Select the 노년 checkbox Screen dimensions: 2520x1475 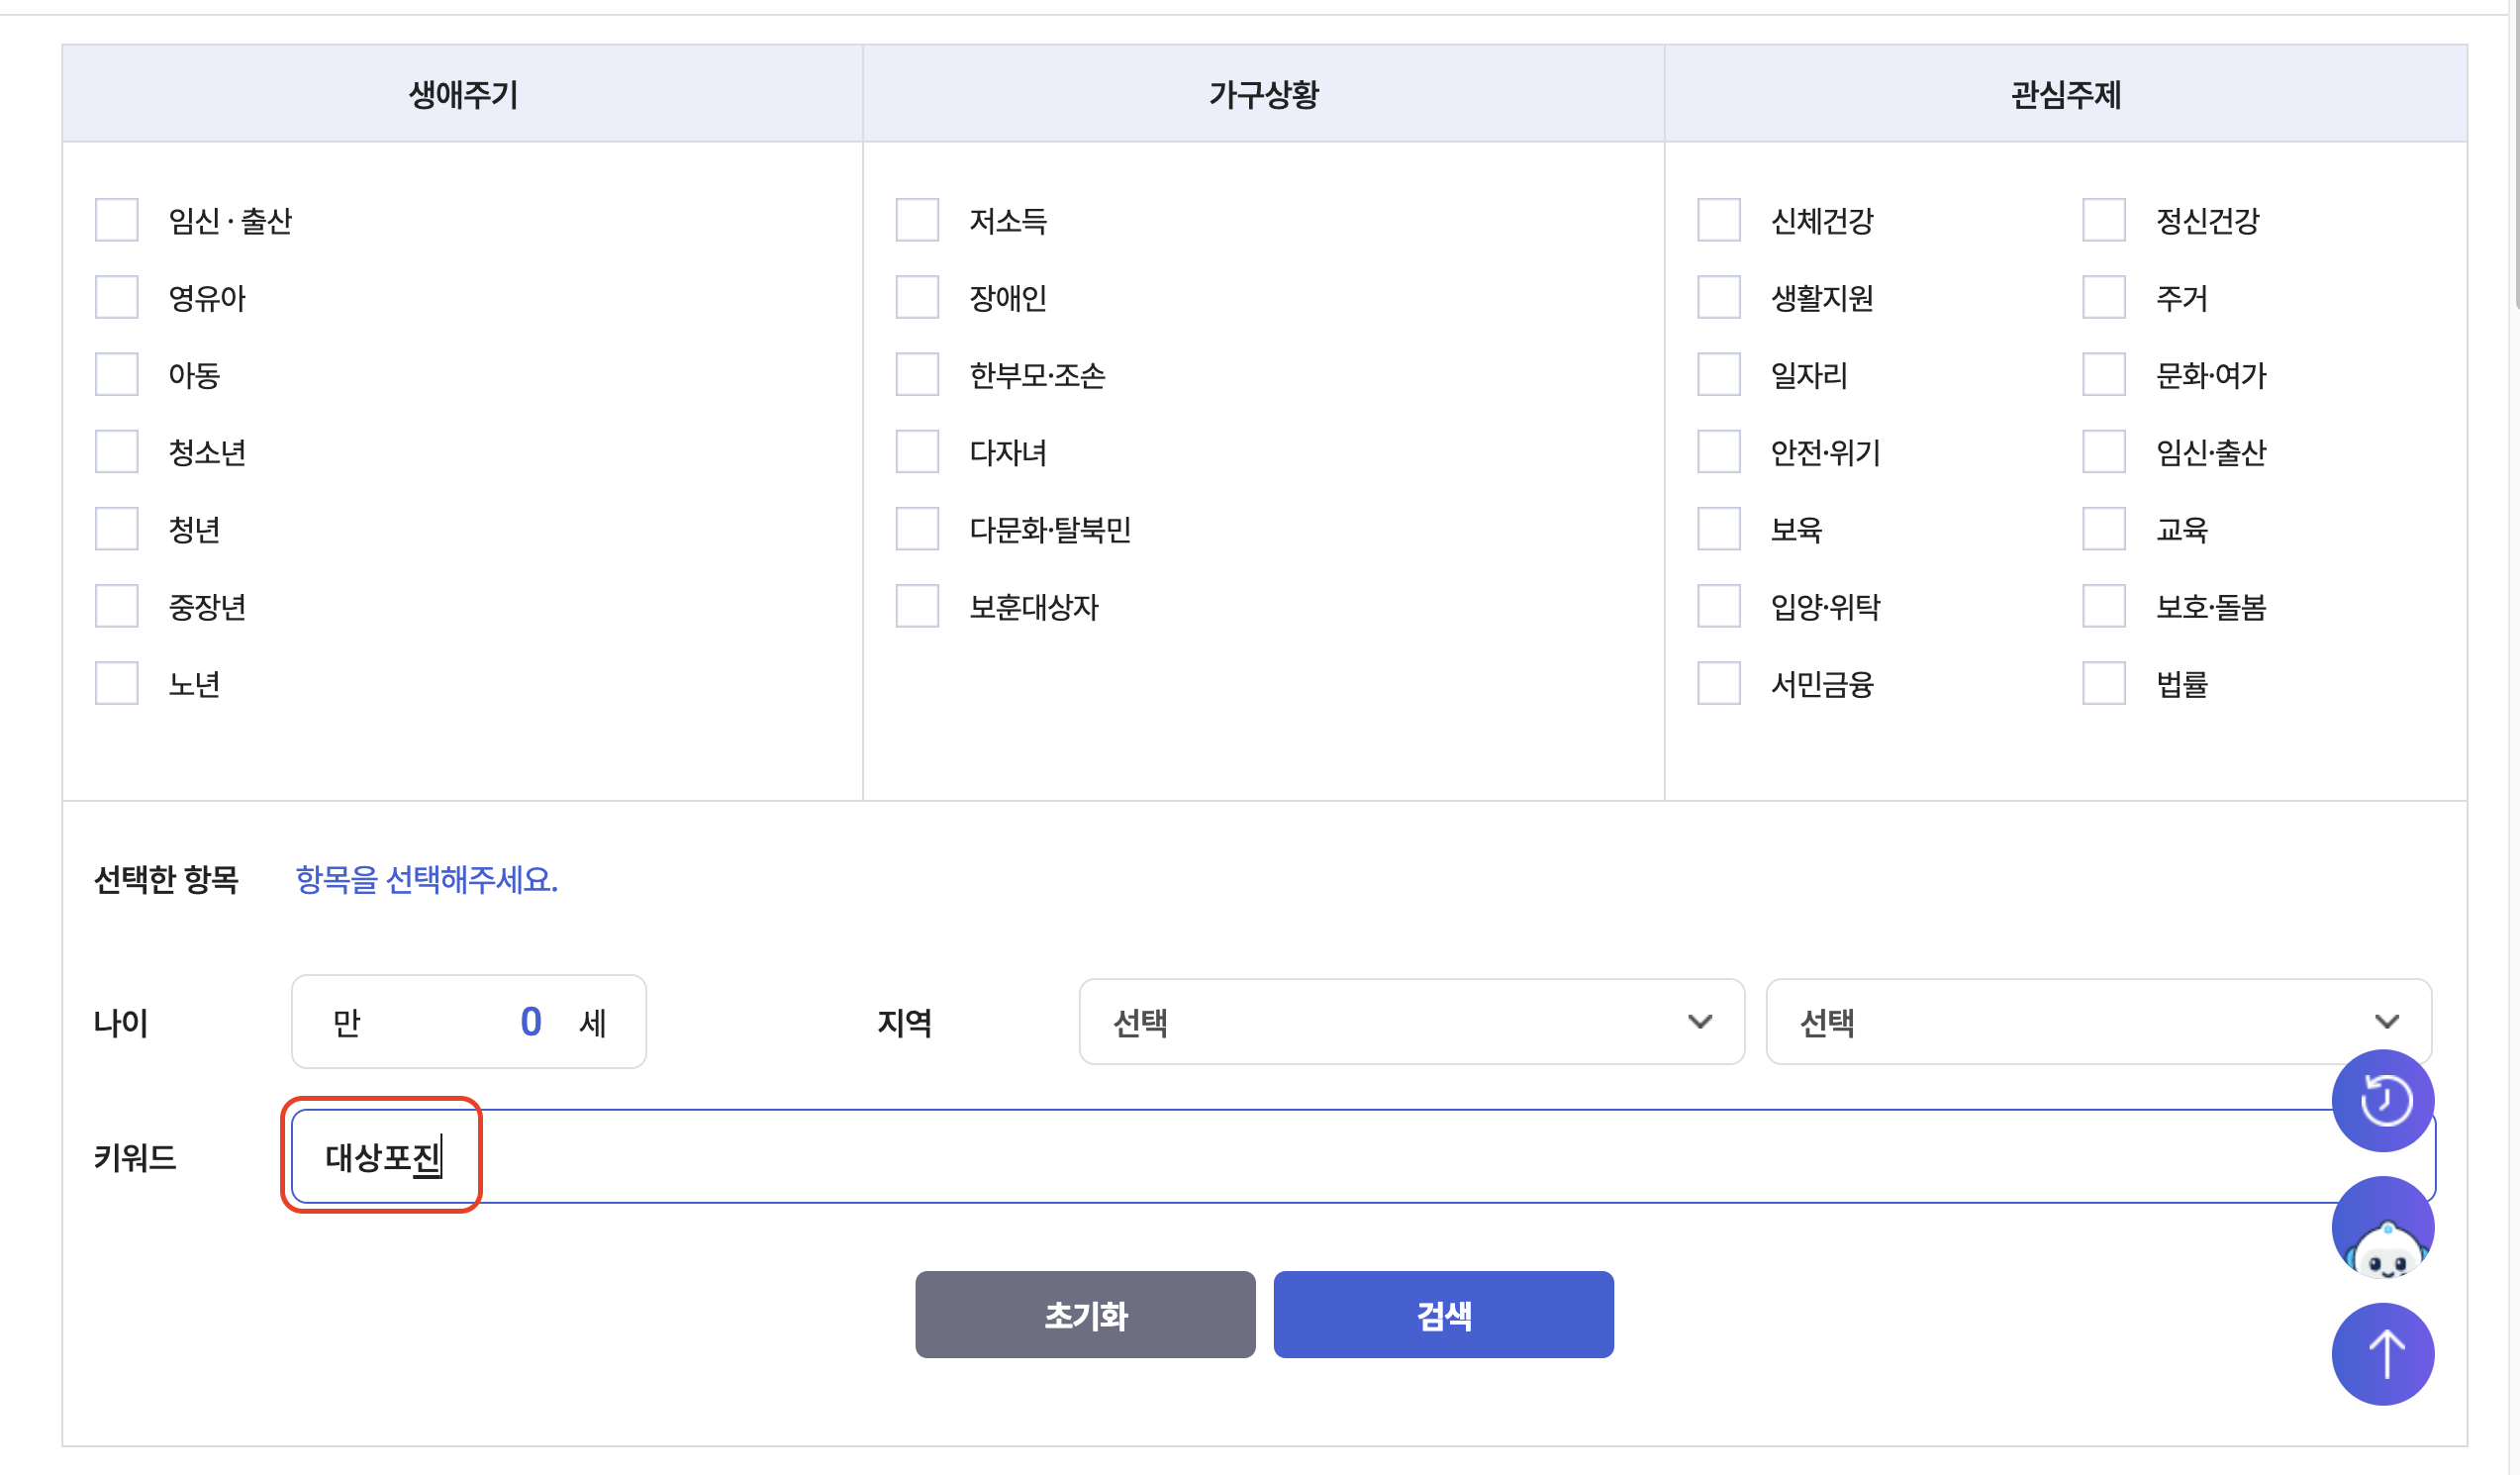click(117, 684)
